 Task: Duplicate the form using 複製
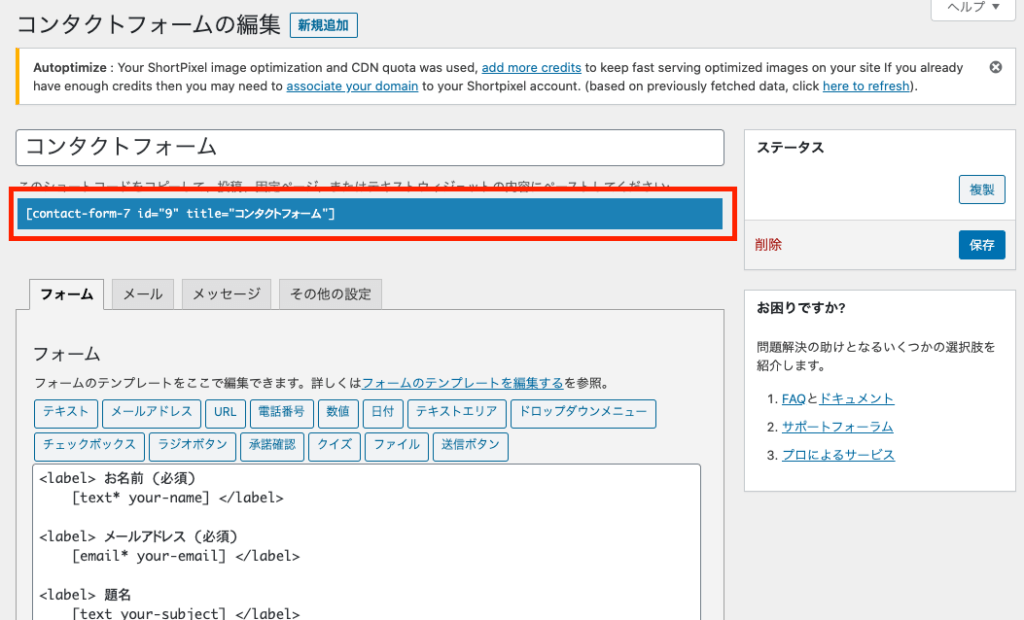point(981,189)
